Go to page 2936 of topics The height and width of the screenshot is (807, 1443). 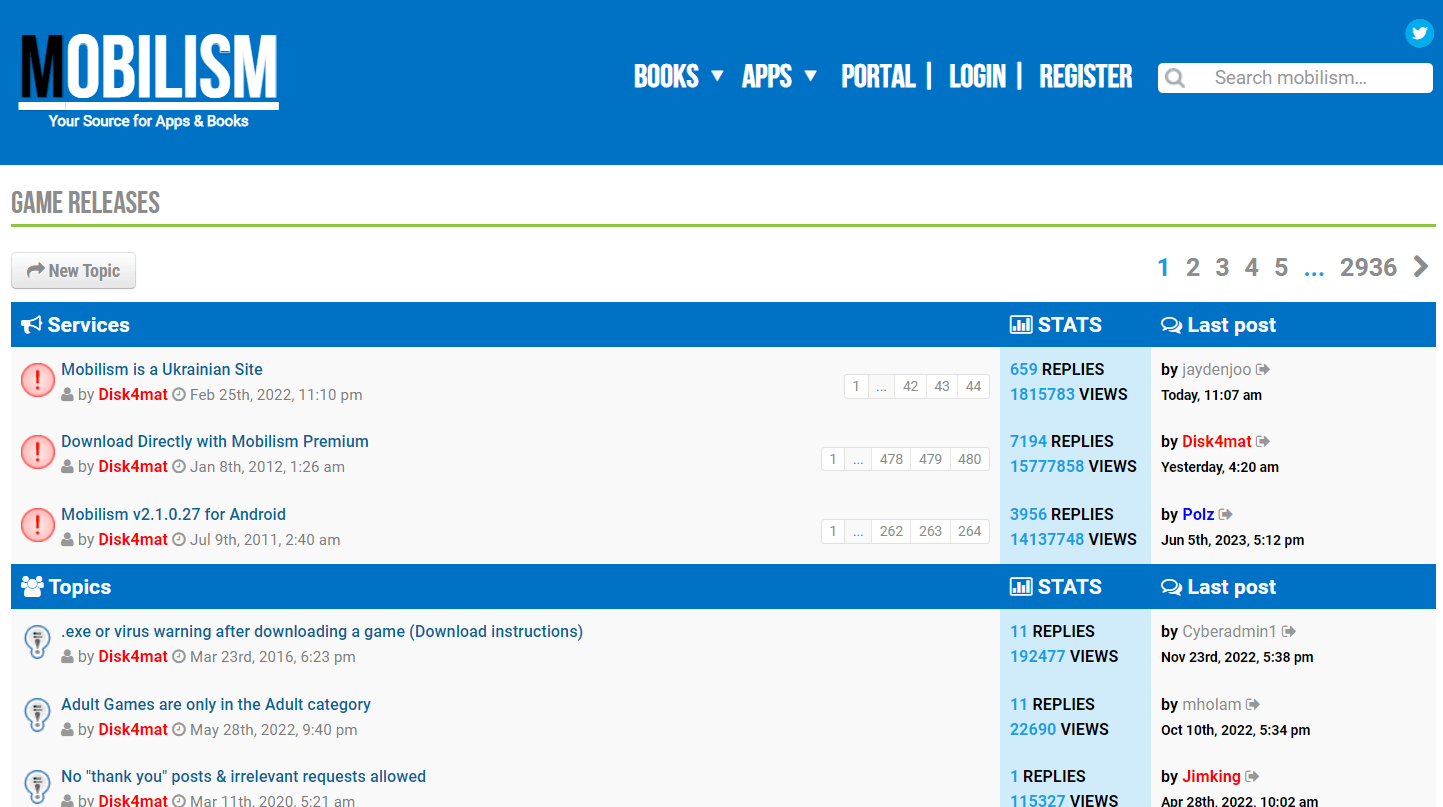(x=1368, y=267)
